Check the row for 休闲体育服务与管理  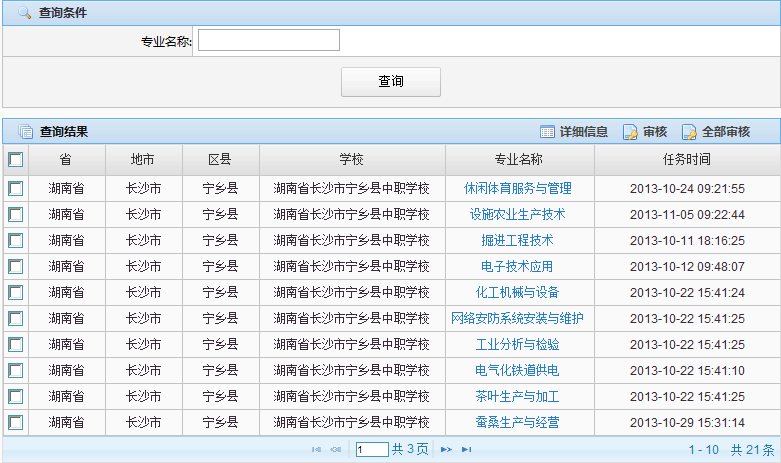click(15, 188)
